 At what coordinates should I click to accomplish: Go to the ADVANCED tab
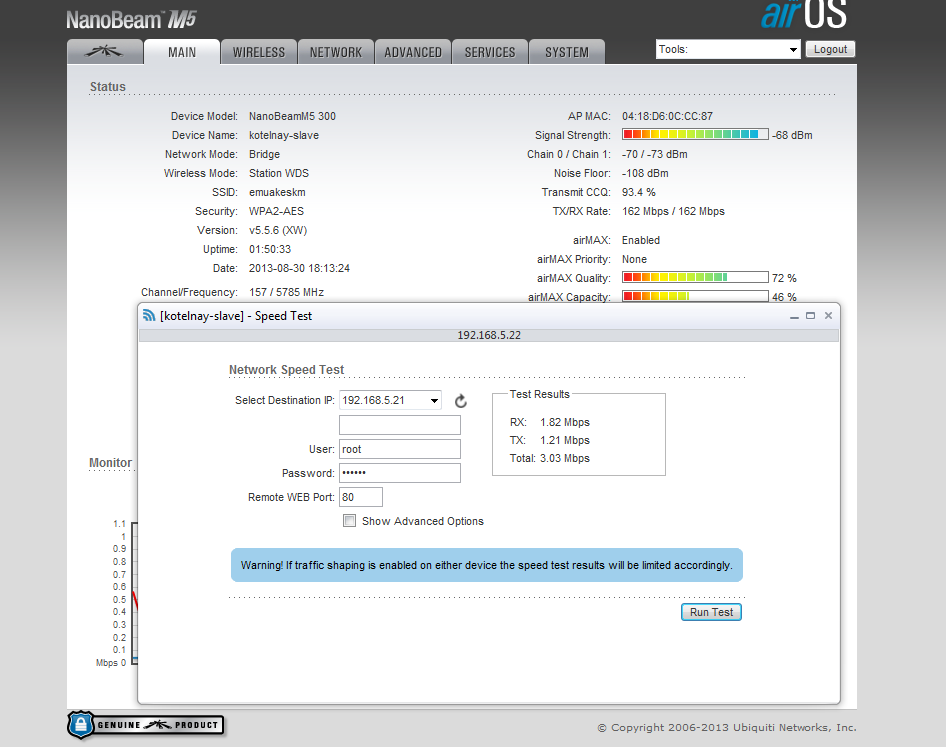(x=413, y=52)
